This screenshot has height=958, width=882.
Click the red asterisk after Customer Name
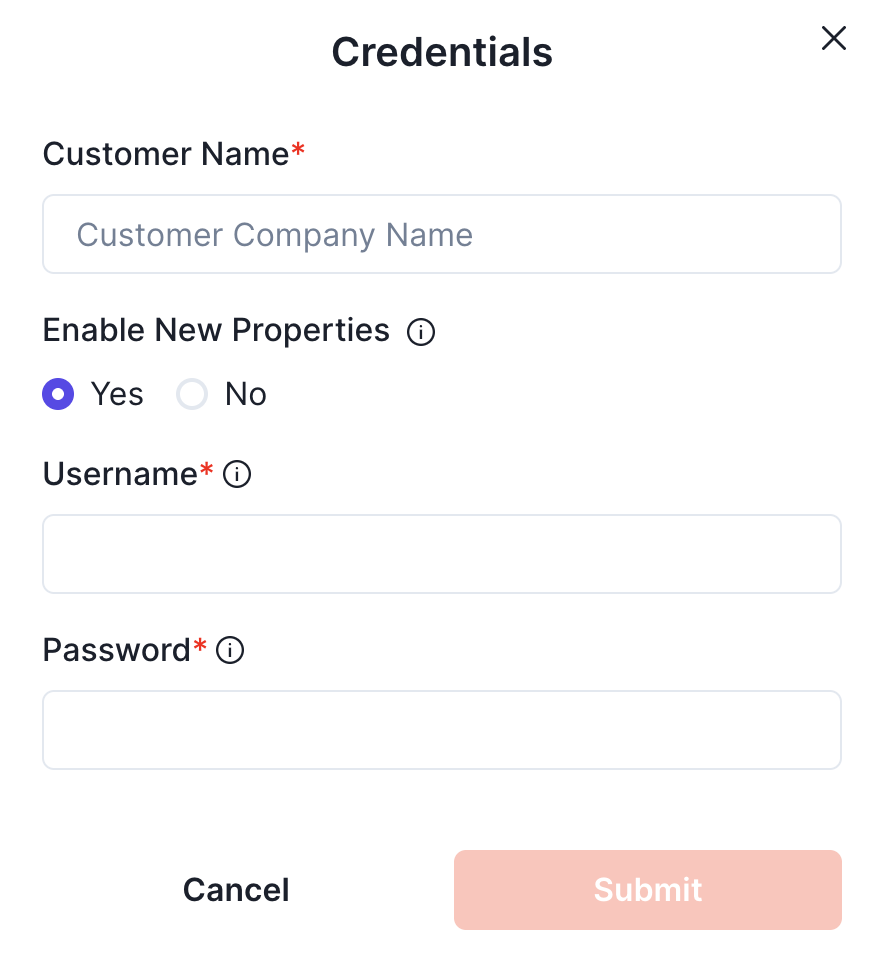tap(298, 152)
